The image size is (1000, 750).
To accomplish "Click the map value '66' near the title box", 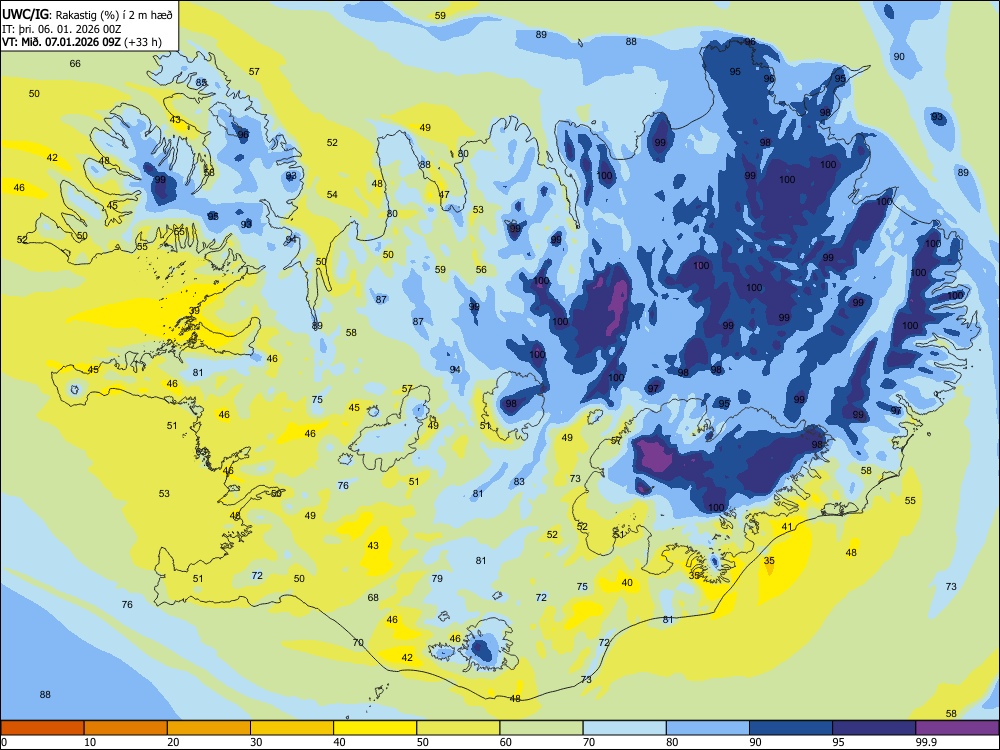I will click(75, 64).
